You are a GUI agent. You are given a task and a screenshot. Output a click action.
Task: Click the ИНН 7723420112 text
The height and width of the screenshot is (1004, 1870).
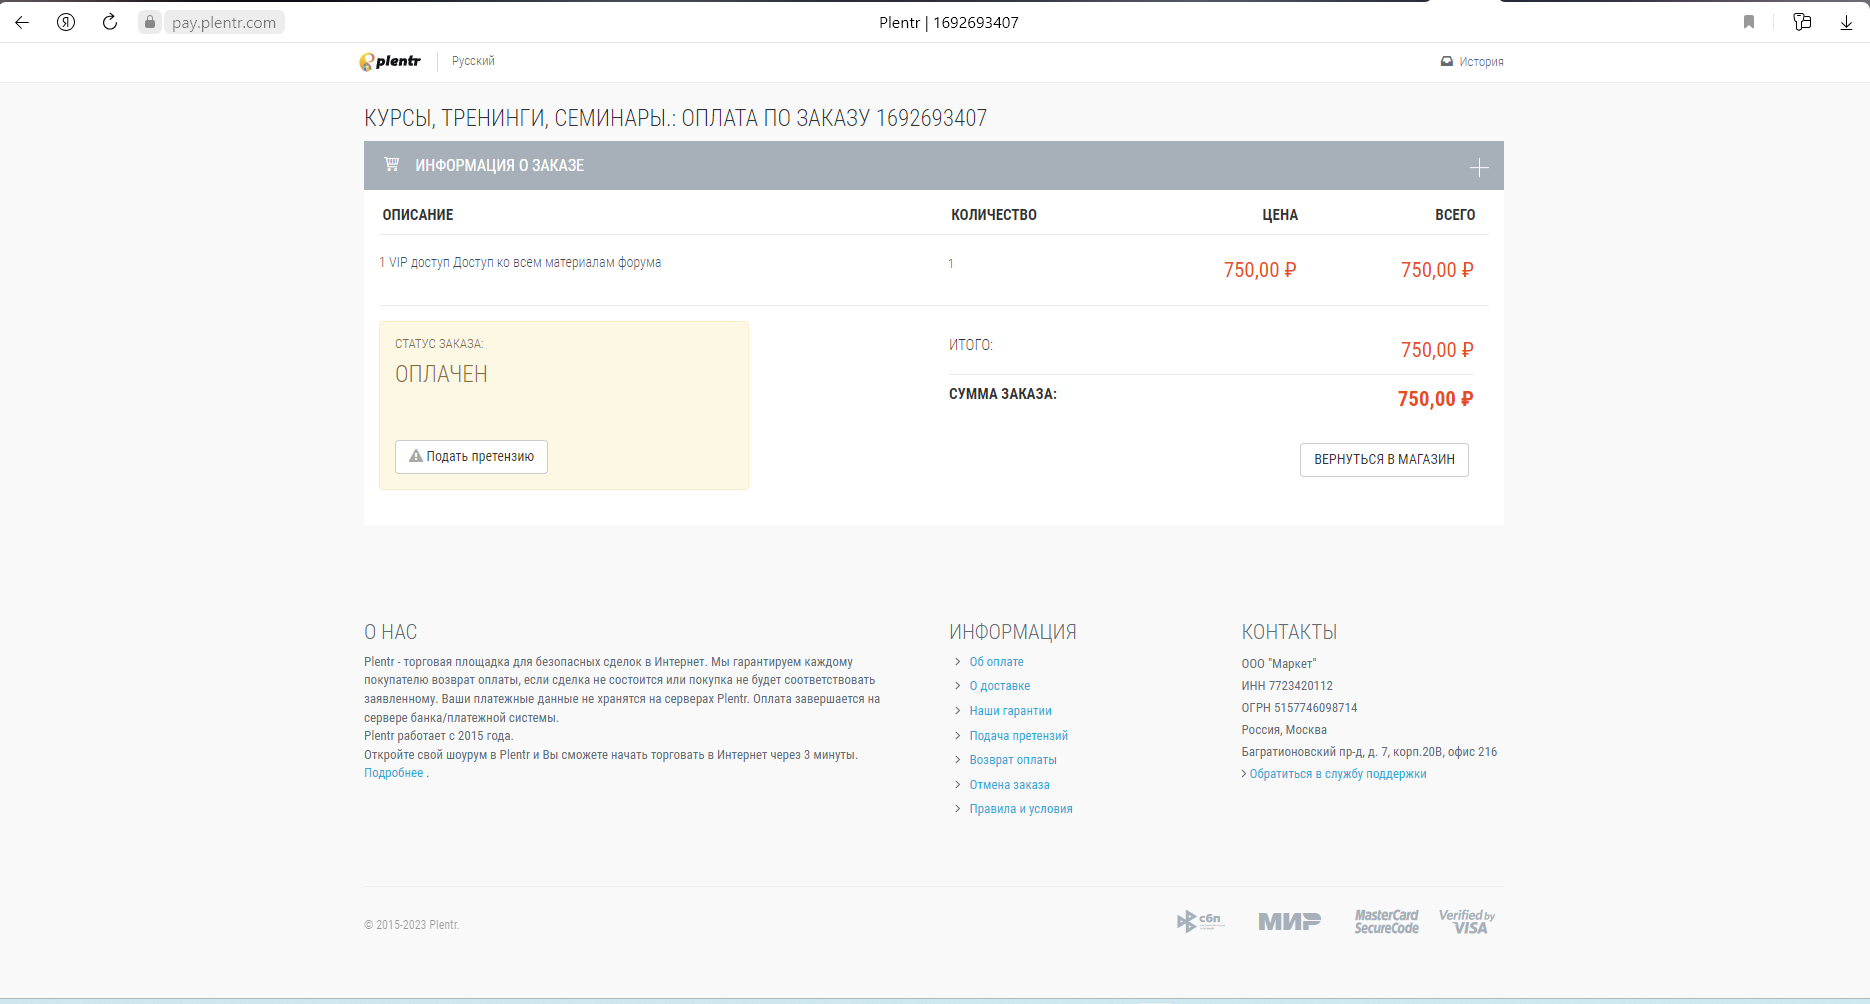tap(1287, 686)
